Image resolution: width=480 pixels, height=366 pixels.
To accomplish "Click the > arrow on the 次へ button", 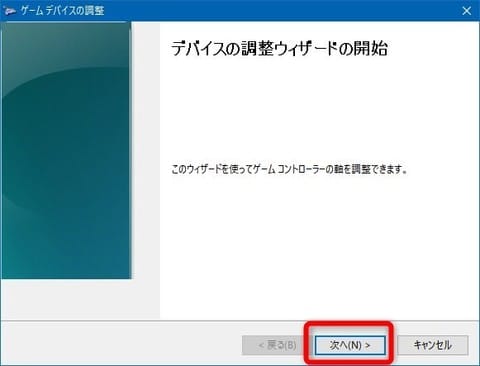I will click(x=368, y=345).
